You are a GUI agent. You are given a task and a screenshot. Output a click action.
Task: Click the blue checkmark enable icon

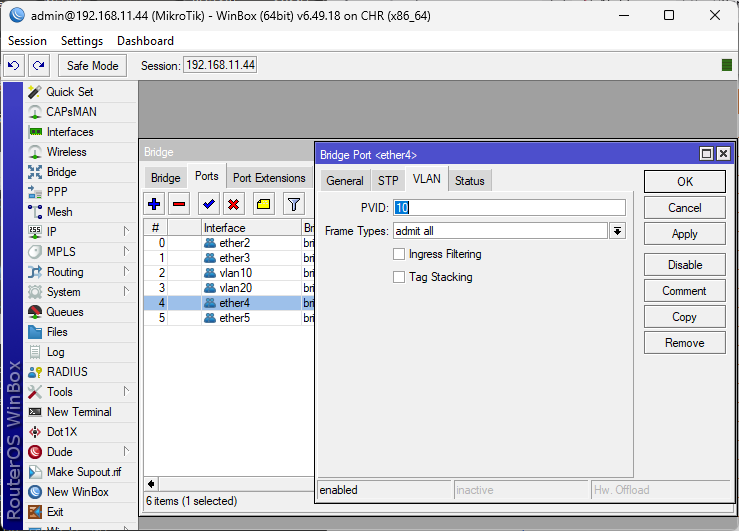pos(209,204)
